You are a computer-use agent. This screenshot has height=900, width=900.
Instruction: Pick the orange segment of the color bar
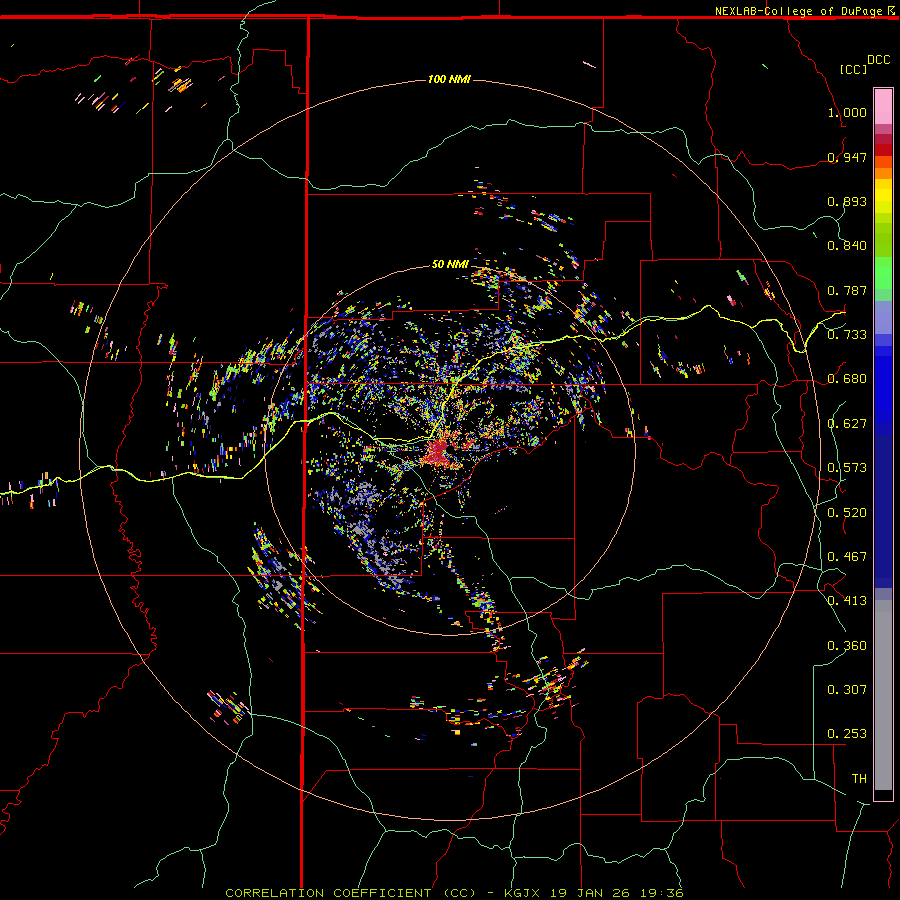(883, 173)
